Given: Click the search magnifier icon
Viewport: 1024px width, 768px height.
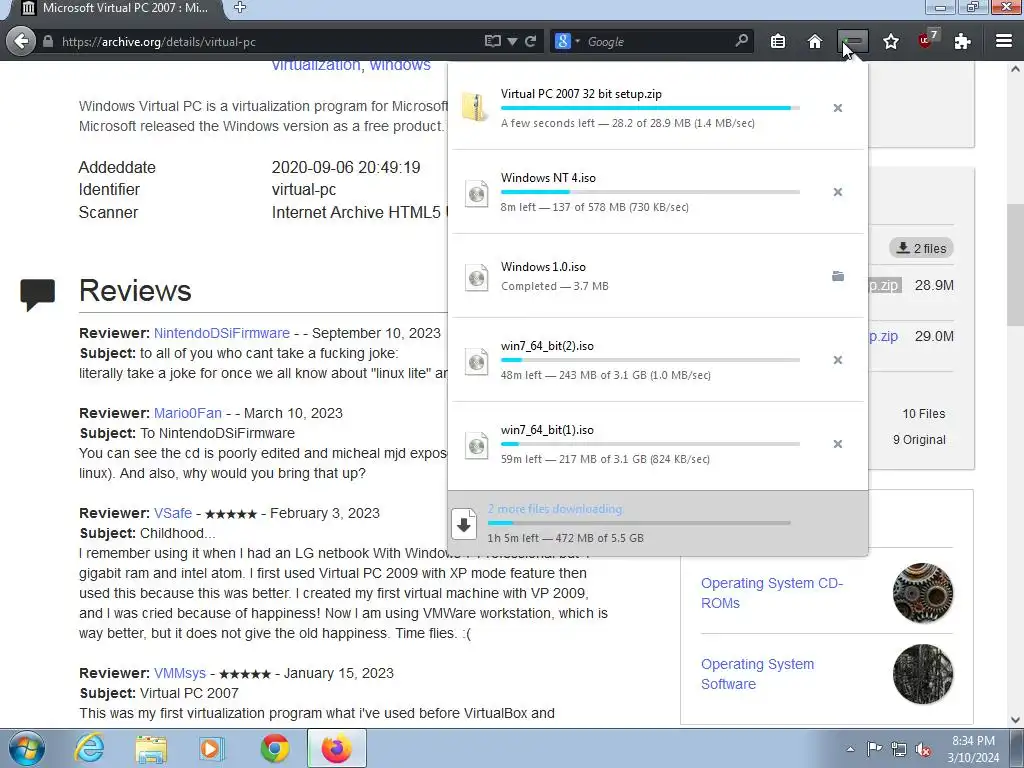Looking at the screenshot, I should pyautogui.click(x=741, y=40).
